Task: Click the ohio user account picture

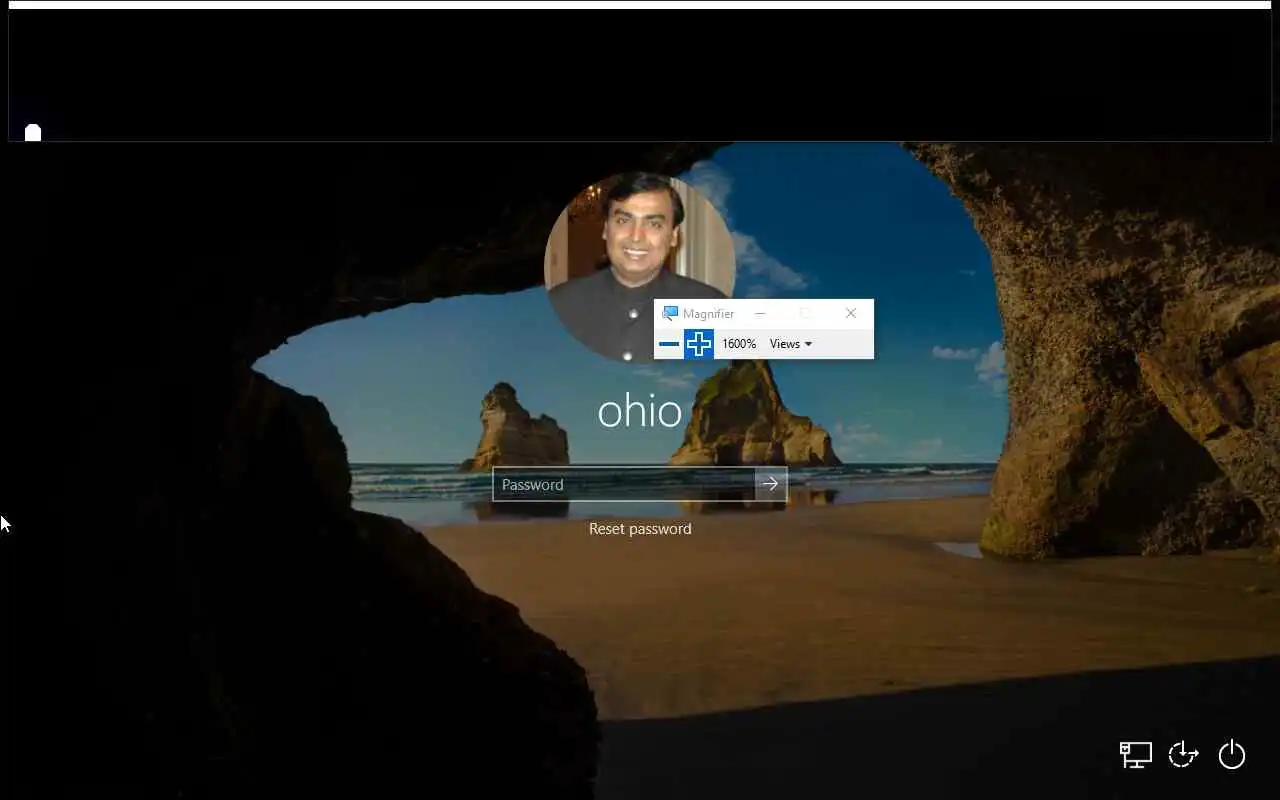Action: pyautogui.click(x=639, y=267)
